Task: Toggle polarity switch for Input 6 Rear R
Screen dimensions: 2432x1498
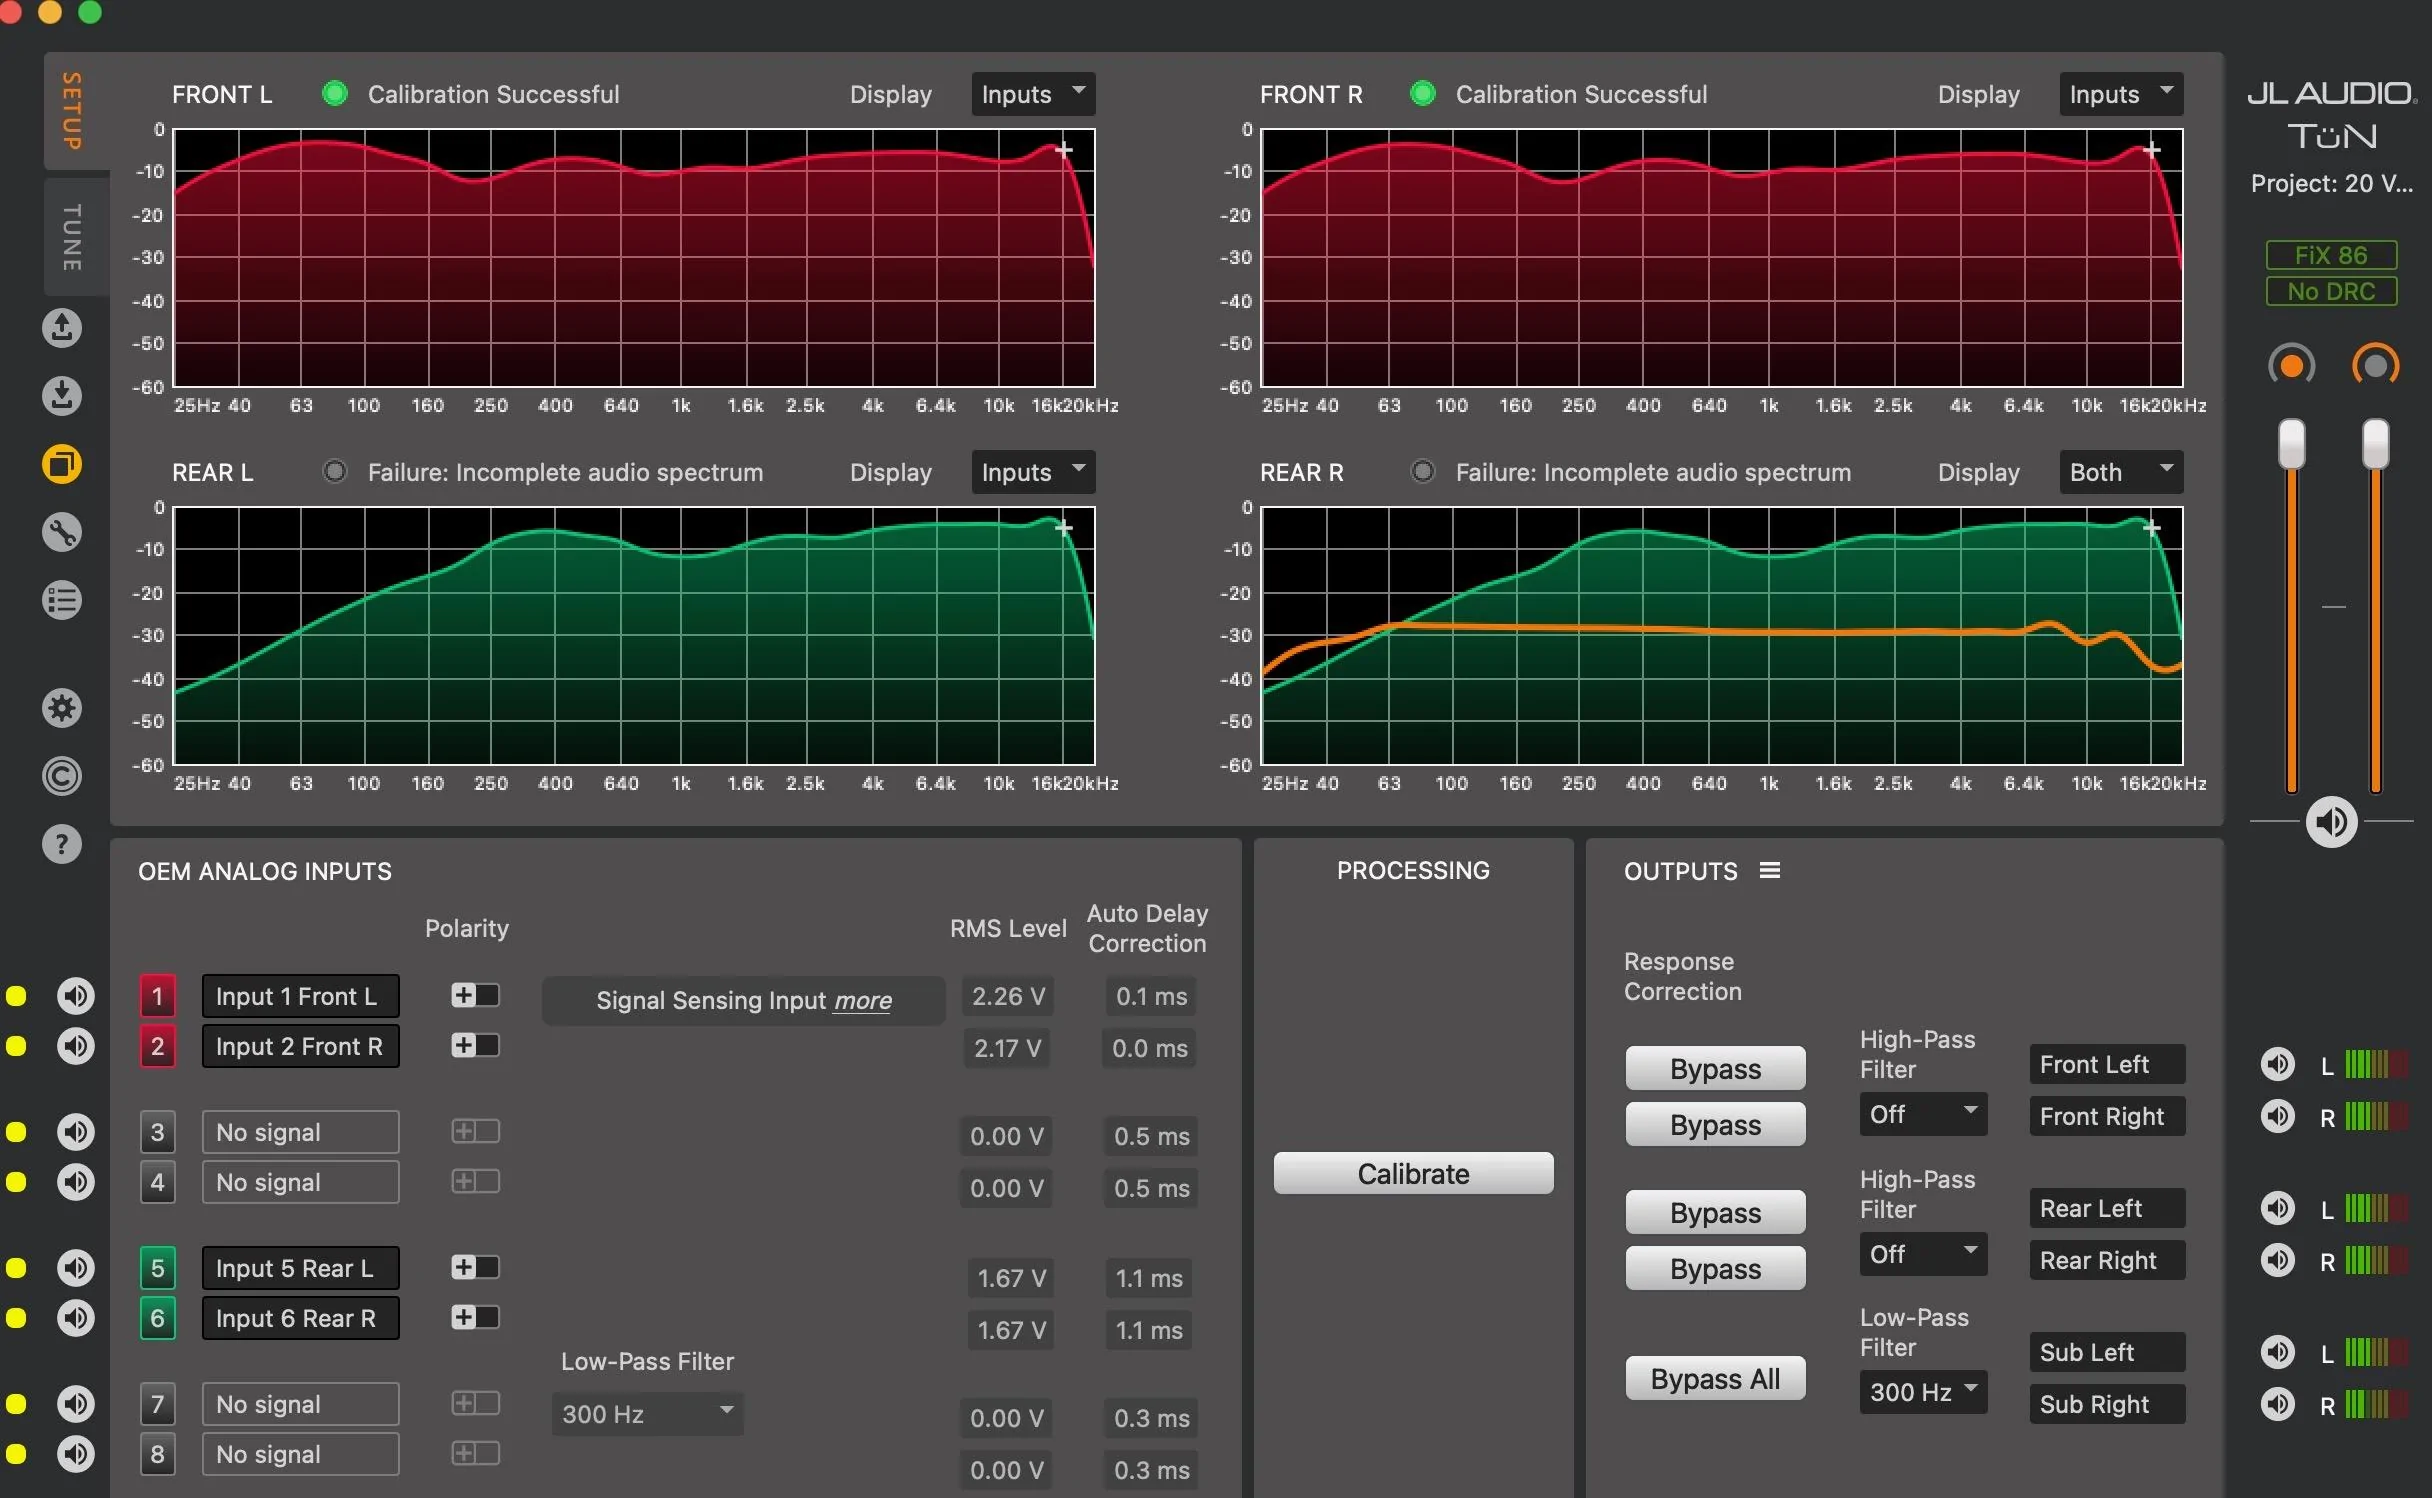Action: 475,1317
